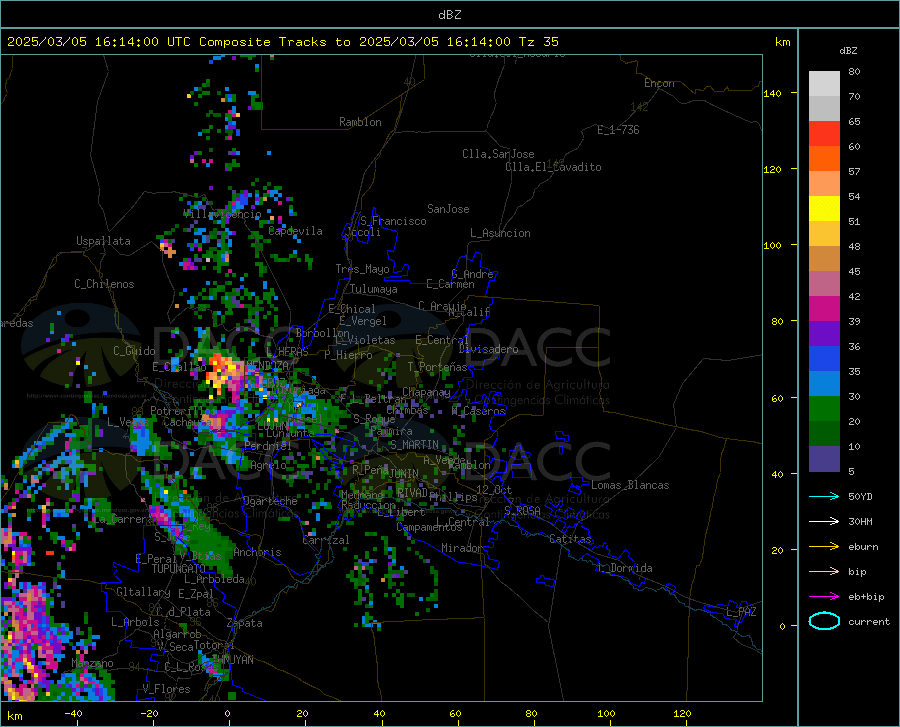Click the L_PAZ map label
900x727 pixels.
coord(741,612)
